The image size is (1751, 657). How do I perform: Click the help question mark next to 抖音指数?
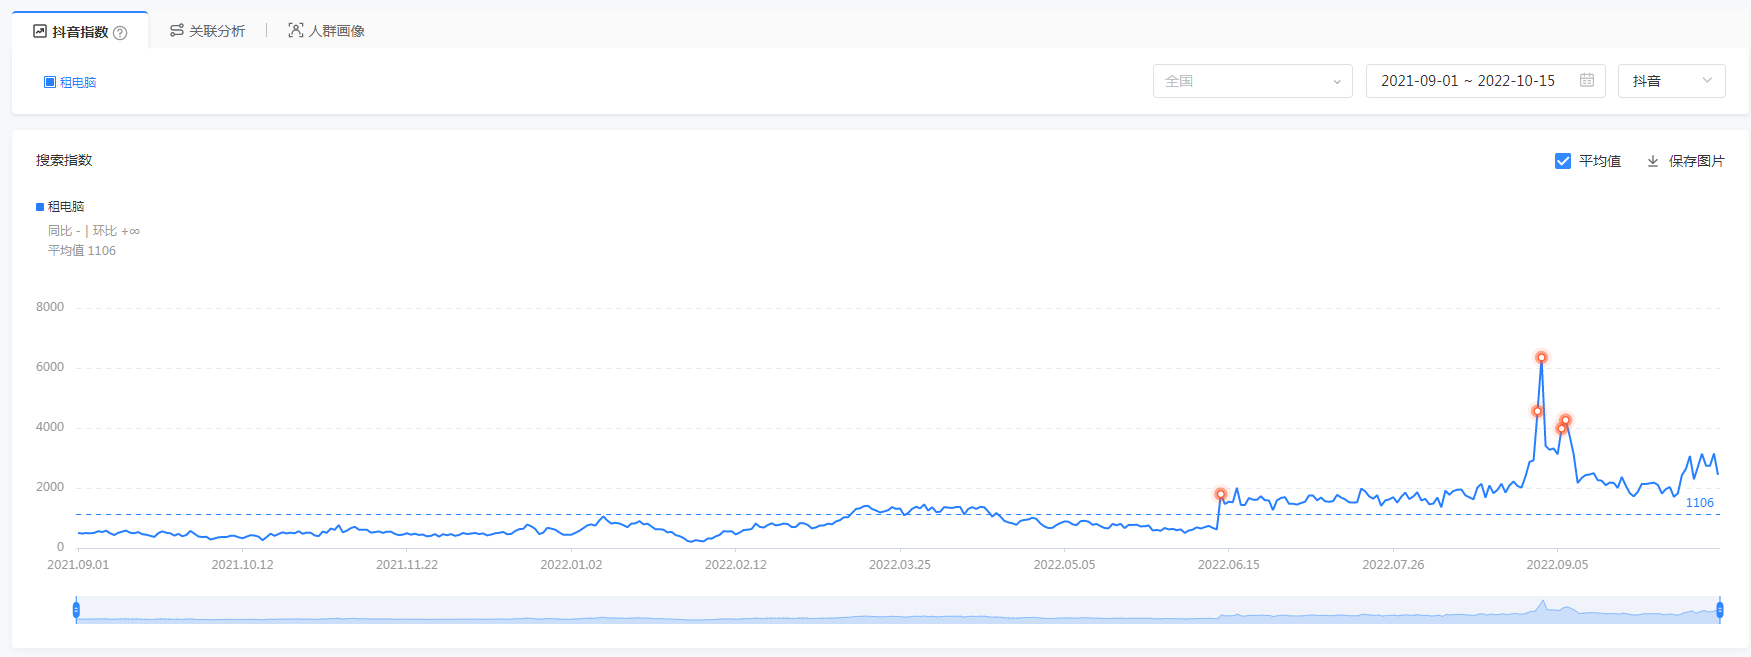click(120, 33)
